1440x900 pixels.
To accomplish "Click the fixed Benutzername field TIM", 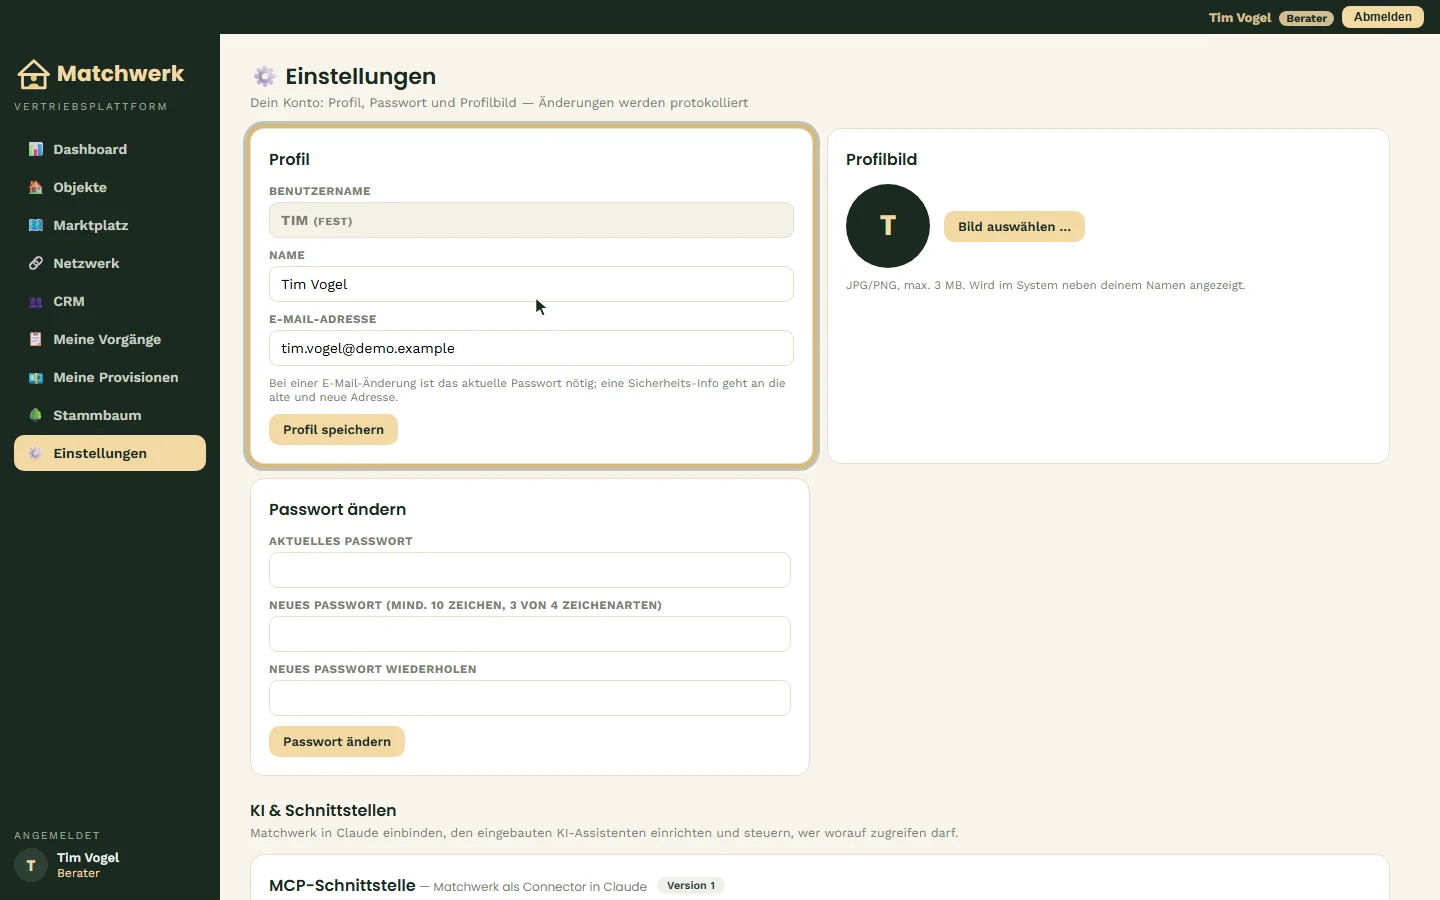I will [531, 220].
